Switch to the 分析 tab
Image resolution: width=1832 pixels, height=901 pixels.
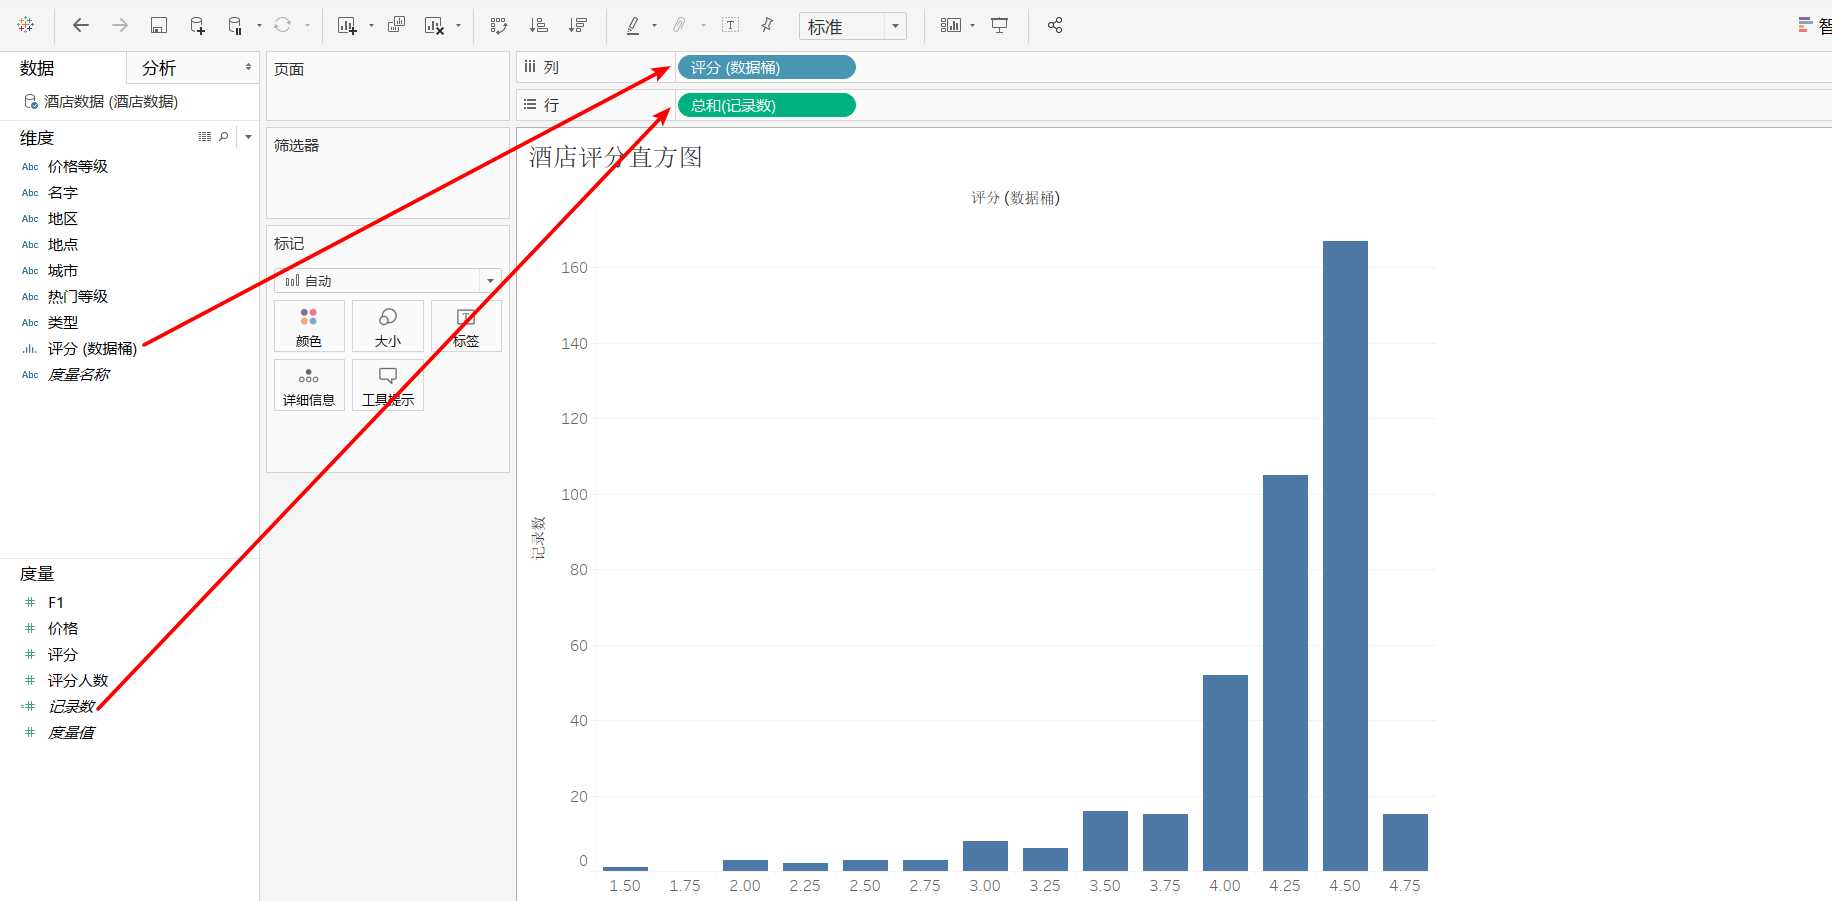click(159, 68)
